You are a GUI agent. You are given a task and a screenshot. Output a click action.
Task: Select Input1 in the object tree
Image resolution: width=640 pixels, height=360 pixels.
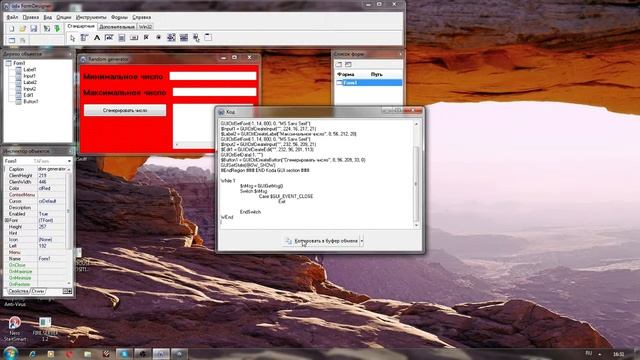[29, 76]
